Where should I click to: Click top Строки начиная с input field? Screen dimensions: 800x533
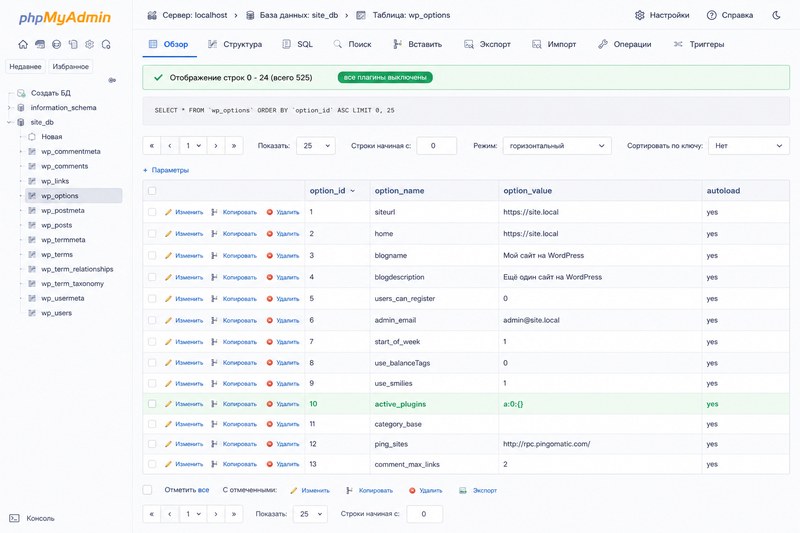point(437,146)
